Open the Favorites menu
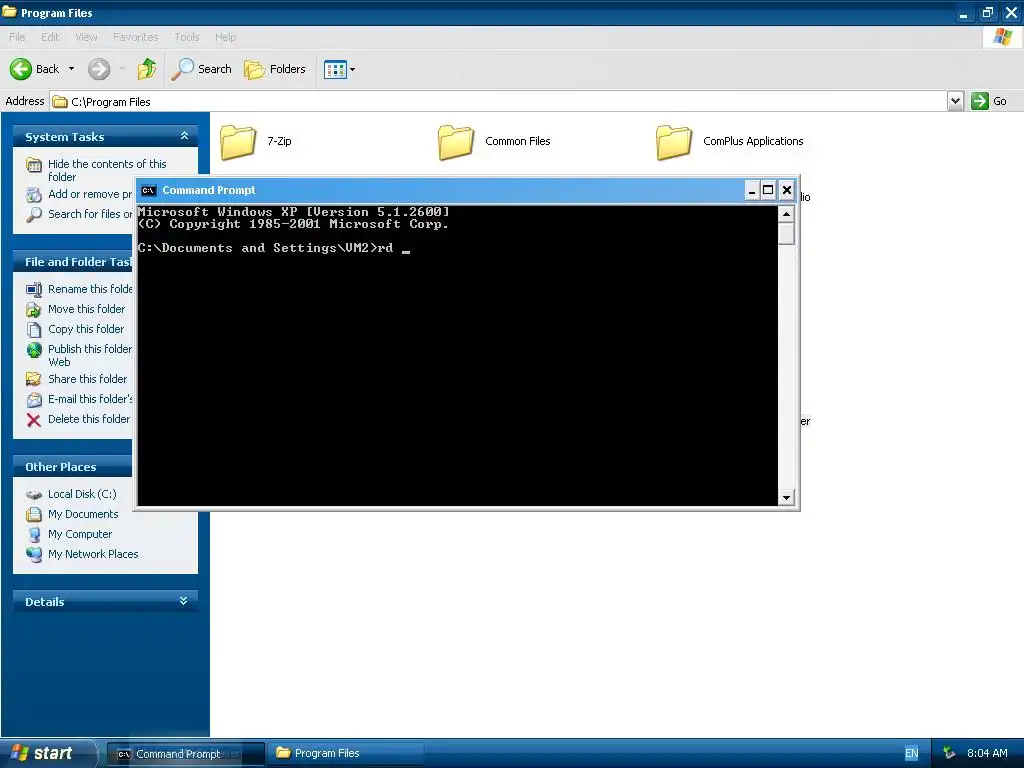 coord(135,37)
